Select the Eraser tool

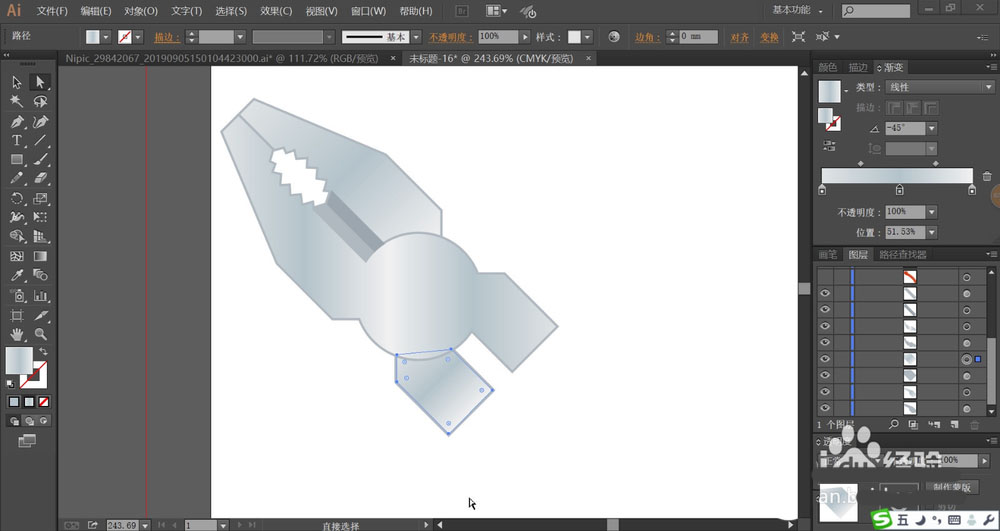click(40, 178)
